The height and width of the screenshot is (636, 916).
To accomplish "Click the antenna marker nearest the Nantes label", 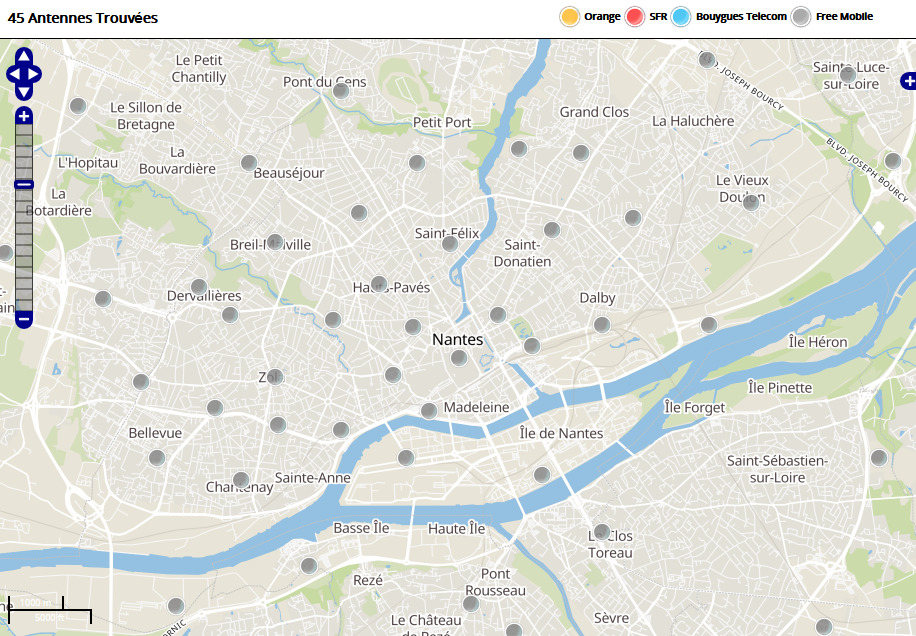I will pos(458,357).
